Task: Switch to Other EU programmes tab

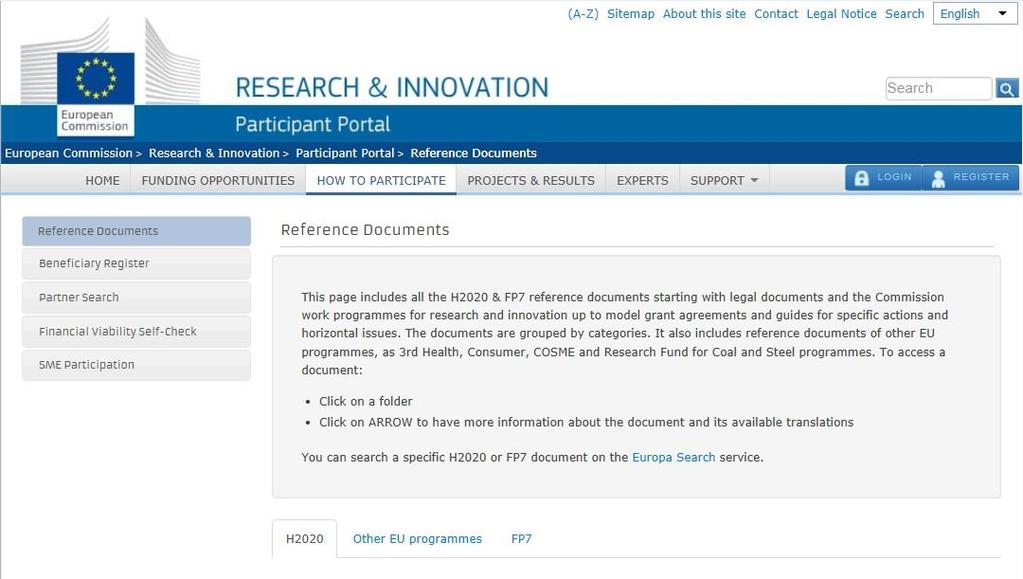Action: [418, 539]
